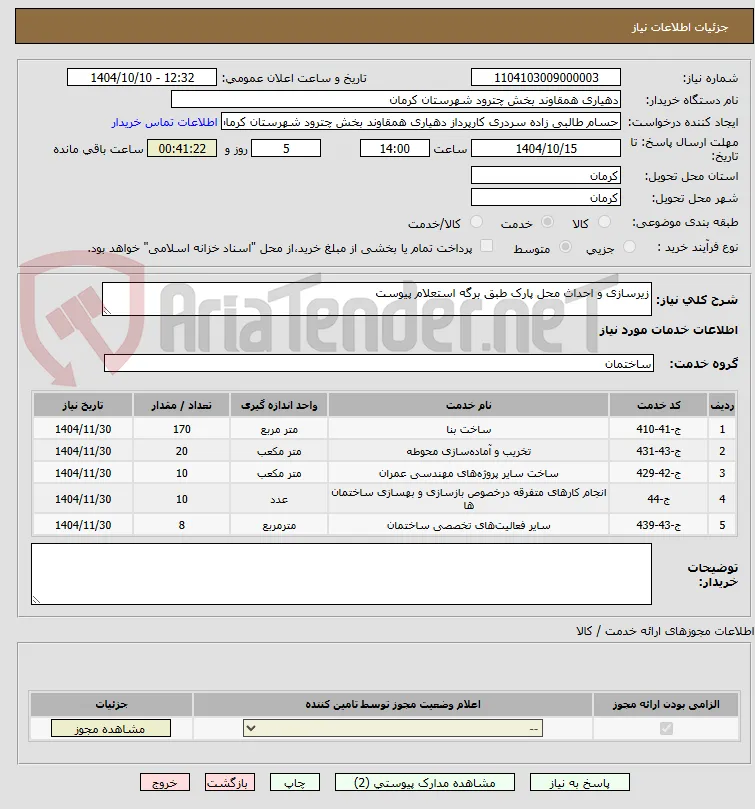This screenshot has height=809, width=755.
Task: Click service code ج-43-439
Action: click(658, 525)
